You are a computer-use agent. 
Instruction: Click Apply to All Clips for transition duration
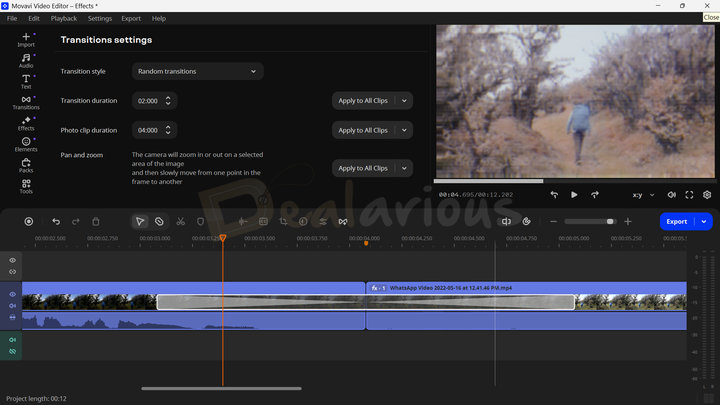[x=363, y=100]
